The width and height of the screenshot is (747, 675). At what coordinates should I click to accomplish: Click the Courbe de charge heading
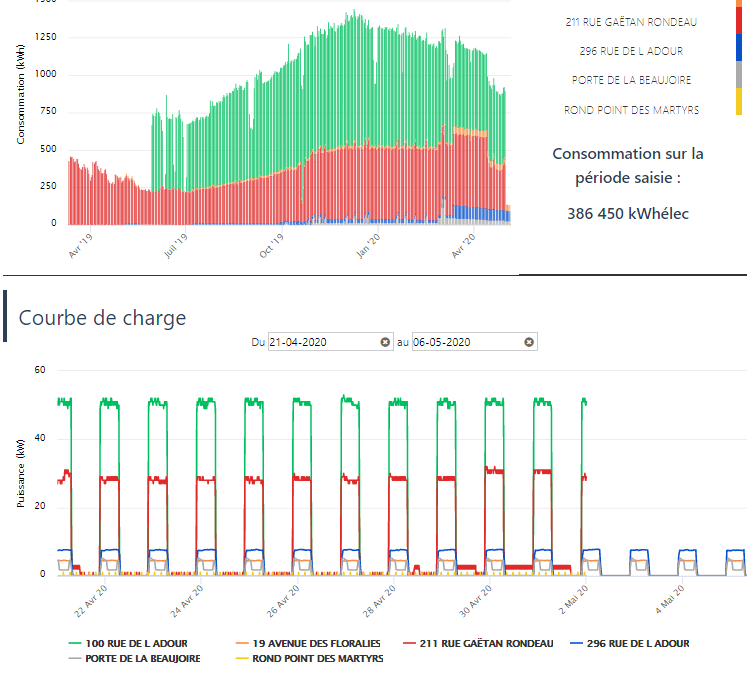(x=102, y=318)
